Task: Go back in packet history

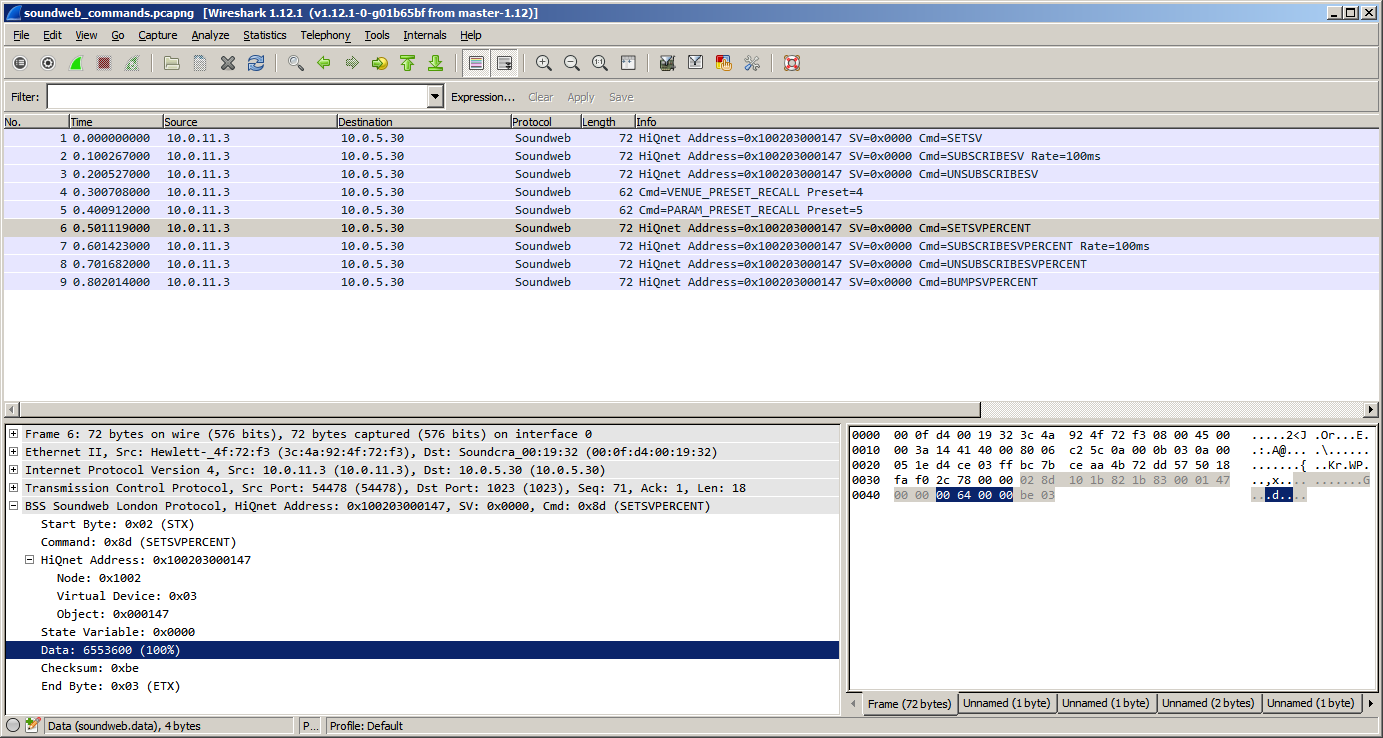Action: 324,63
